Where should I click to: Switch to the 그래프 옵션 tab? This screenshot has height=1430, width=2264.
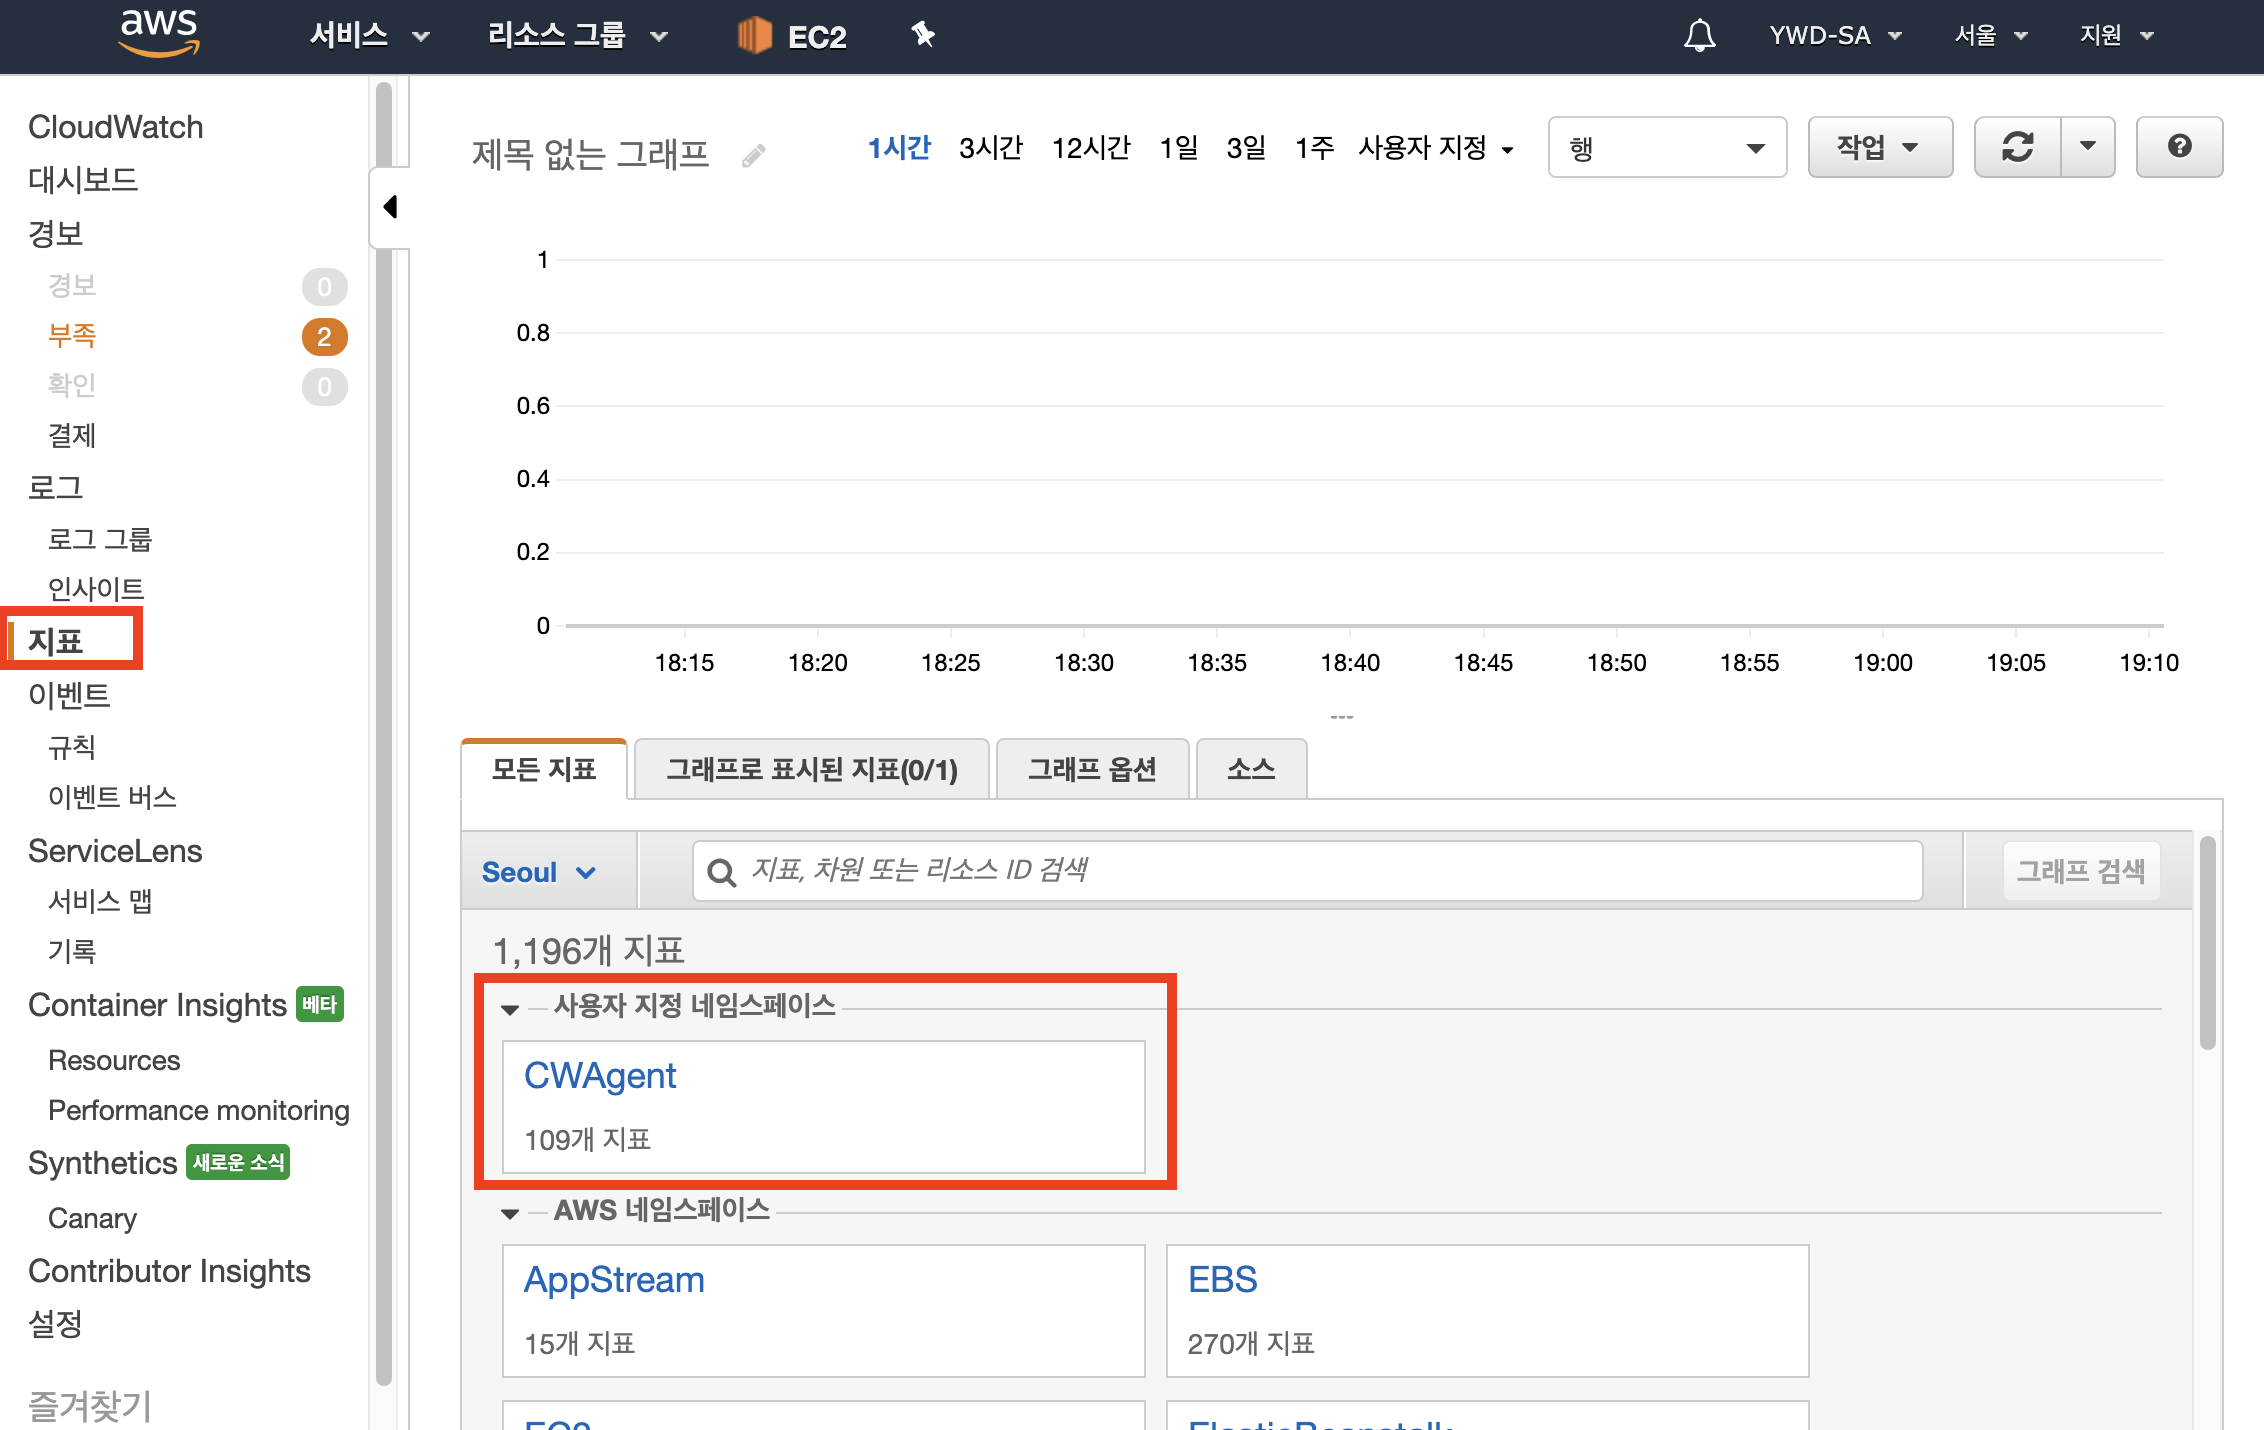tap(1092, 769)
